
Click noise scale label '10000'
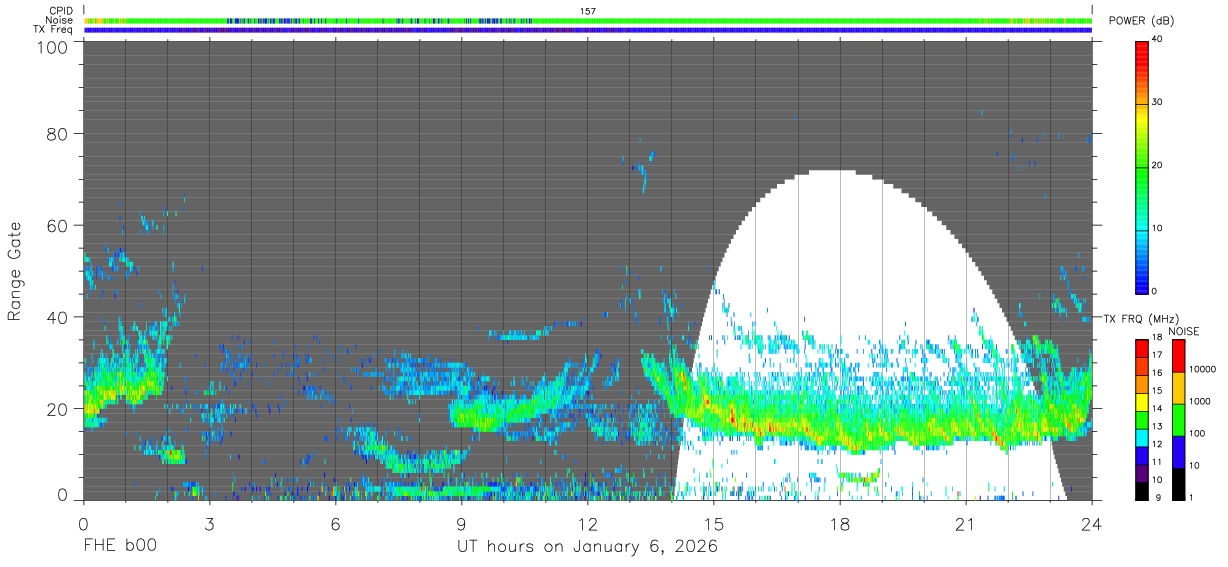tap(1204, 369)
